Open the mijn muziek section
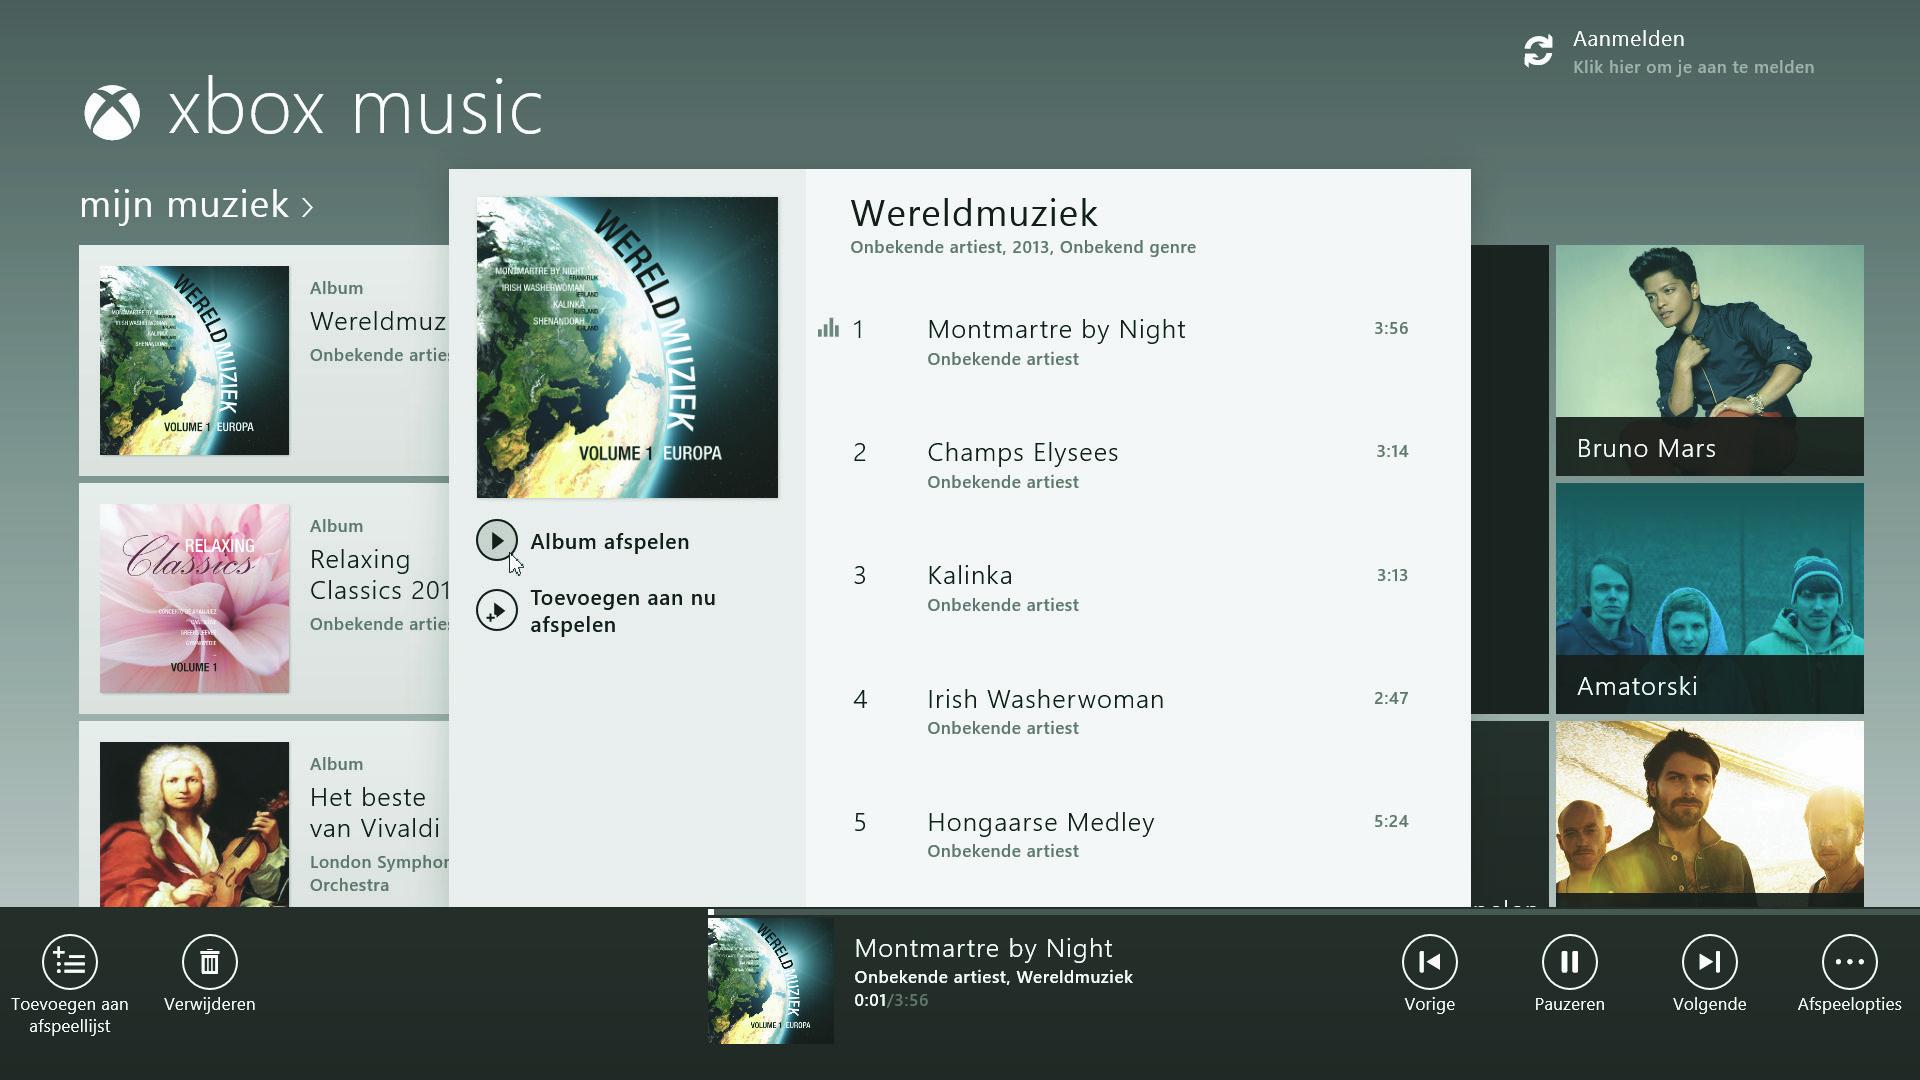The height and width of the screenshot is (1080, 1920). (196, 205)
